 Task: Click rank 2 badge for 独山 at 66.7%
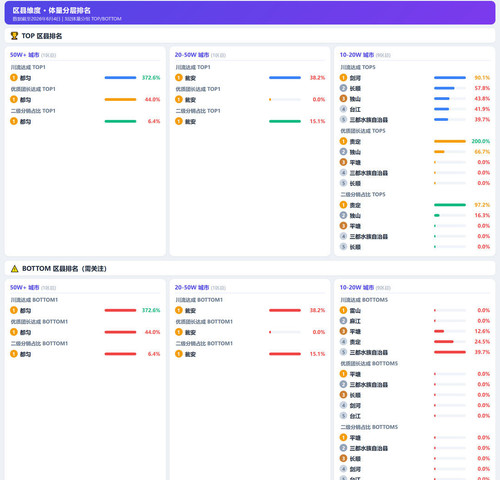click(343, 152)
